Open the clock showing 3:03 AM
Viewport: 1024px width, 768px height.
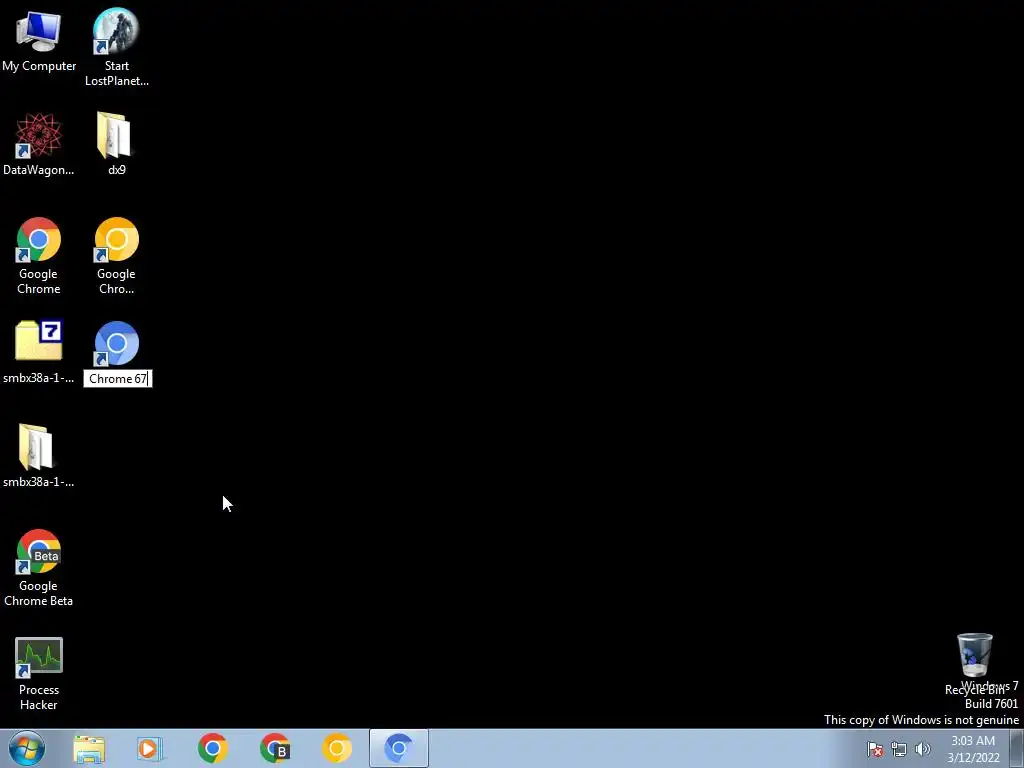[x=973, y=749]
